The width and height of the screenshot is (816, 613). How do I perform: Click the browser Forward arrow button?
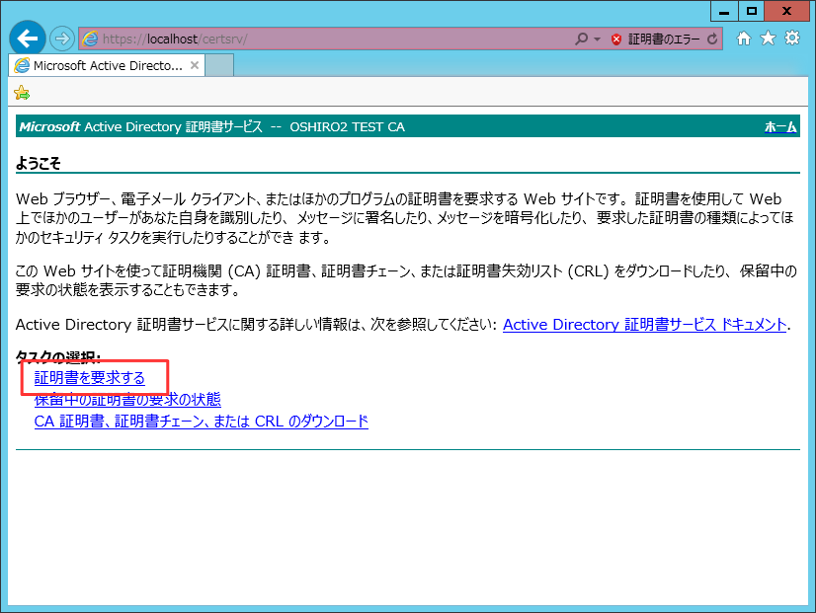62,39
